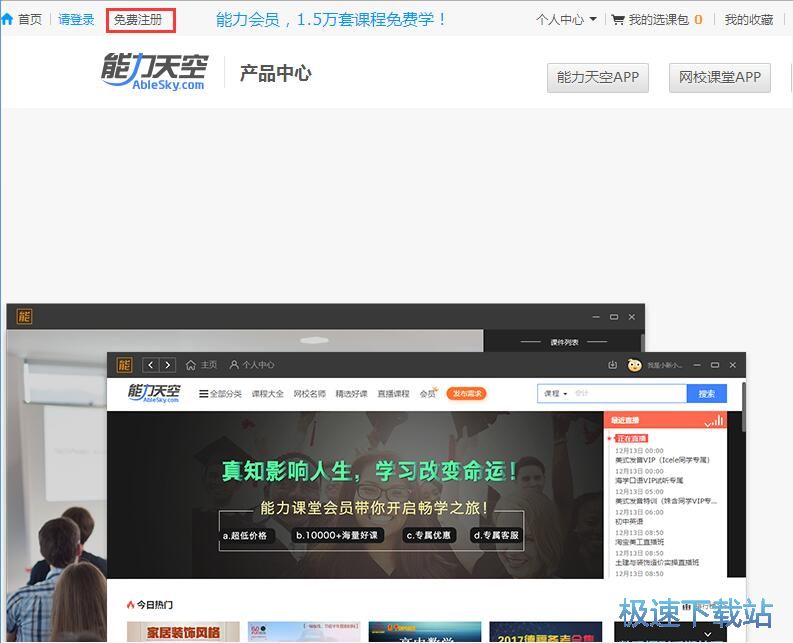The height and width of the screenshot is (643, 793).
Task: Minimize the back player window
Action: (x=596, y=317)
